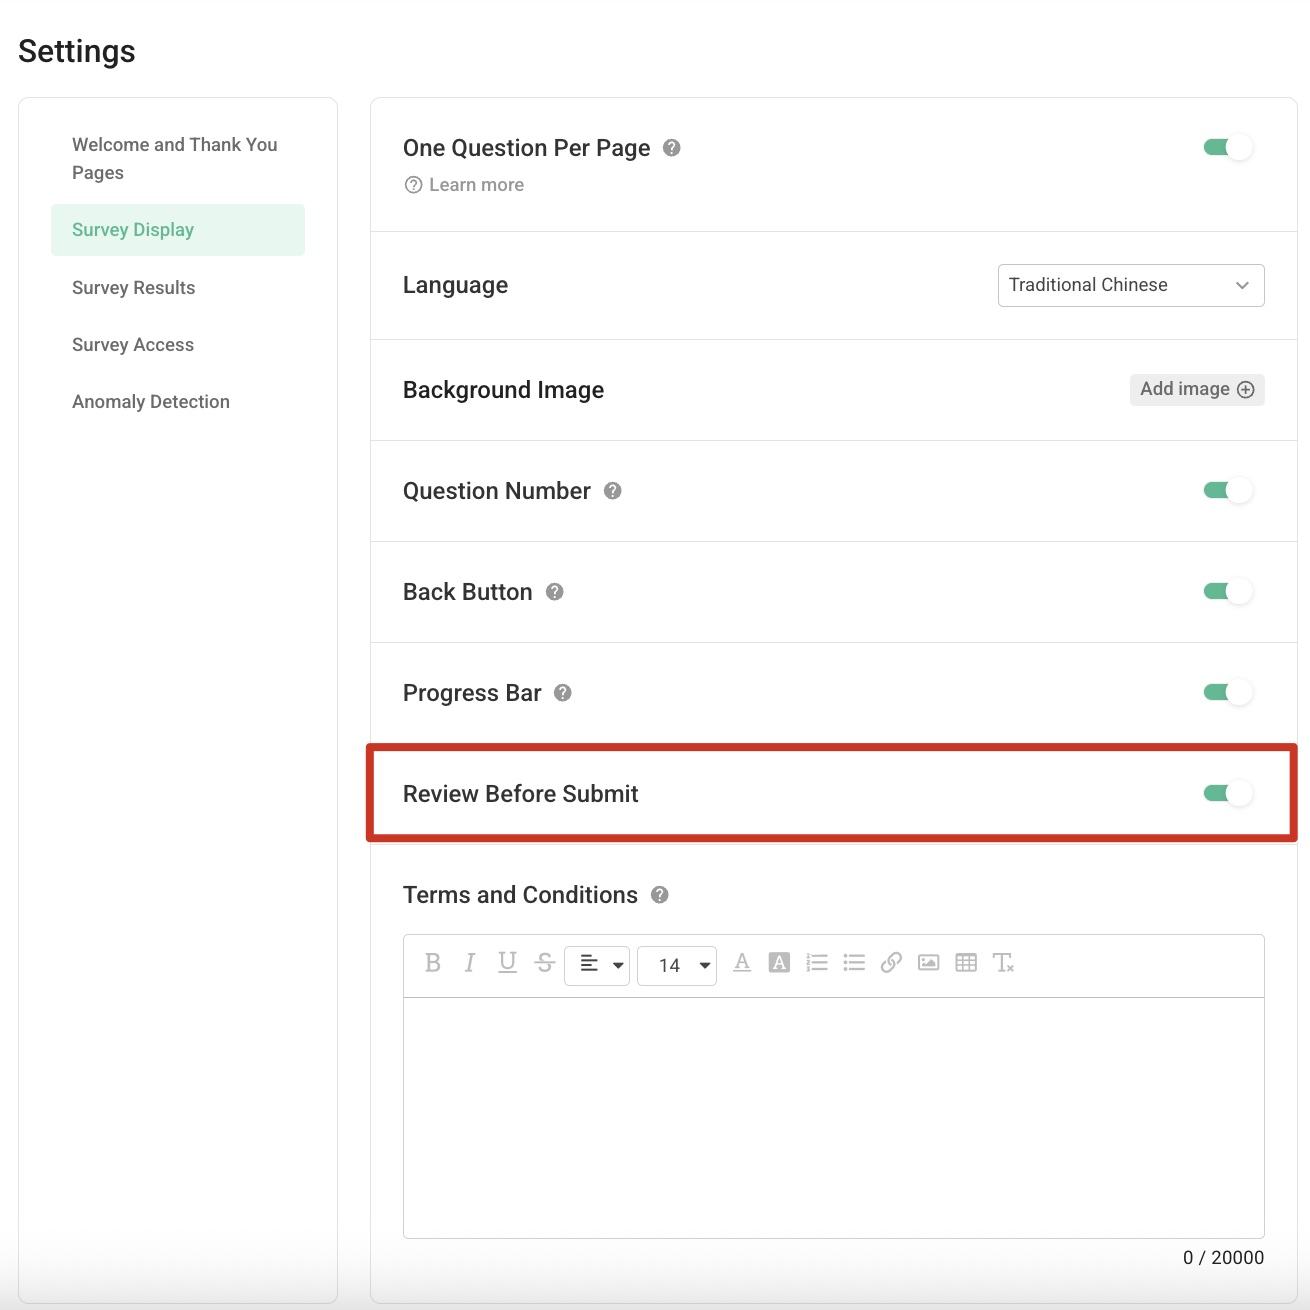Insert an ordered list
1310x1310 pixels.
click(817, 963)
